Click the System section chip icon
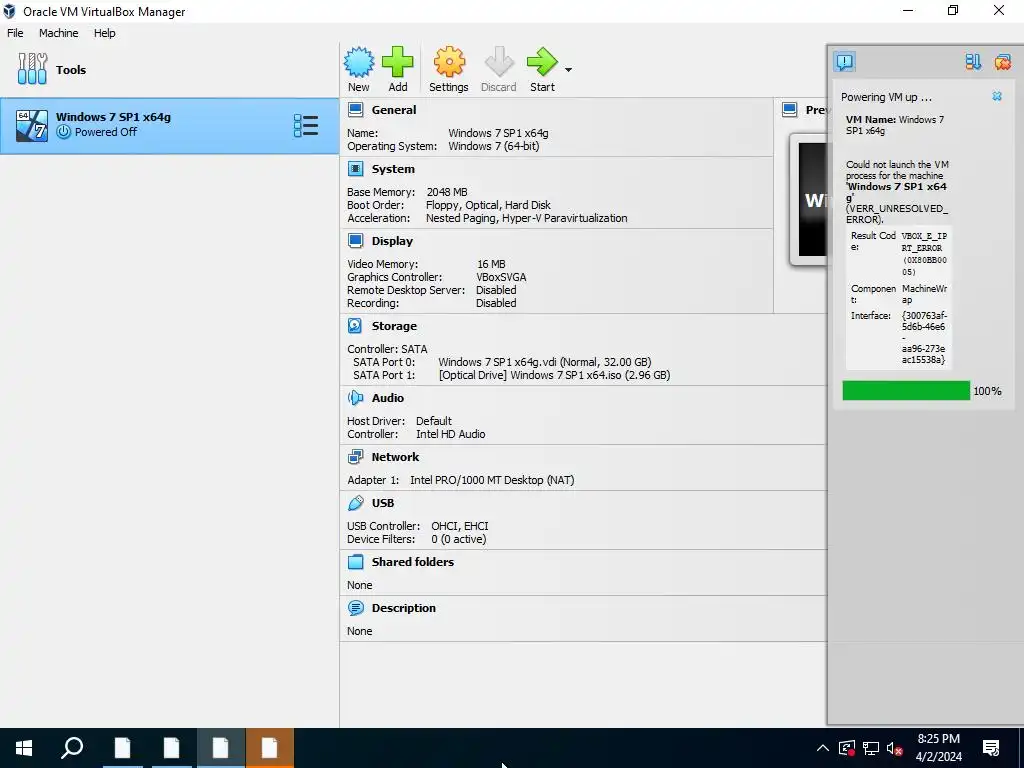This screenshot has width=1024, height=768. point(355,169)
